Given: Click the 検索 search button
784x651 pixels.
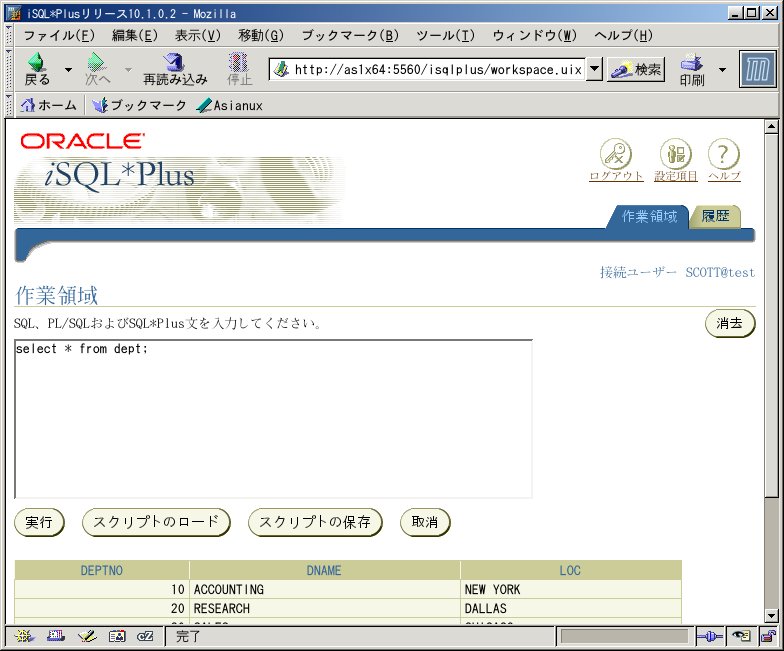Looking at the screenshot, I should (x=636, y=70).
